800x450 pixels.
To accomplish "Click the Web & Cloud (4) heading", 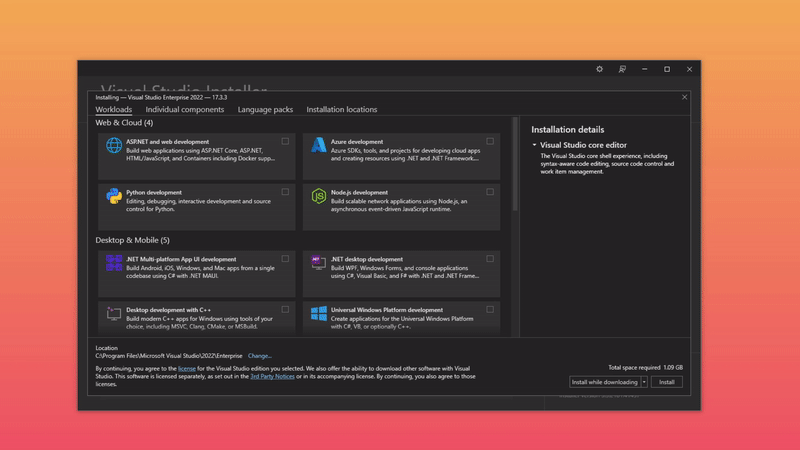I will pyautogui.click(x=124, y=122).
